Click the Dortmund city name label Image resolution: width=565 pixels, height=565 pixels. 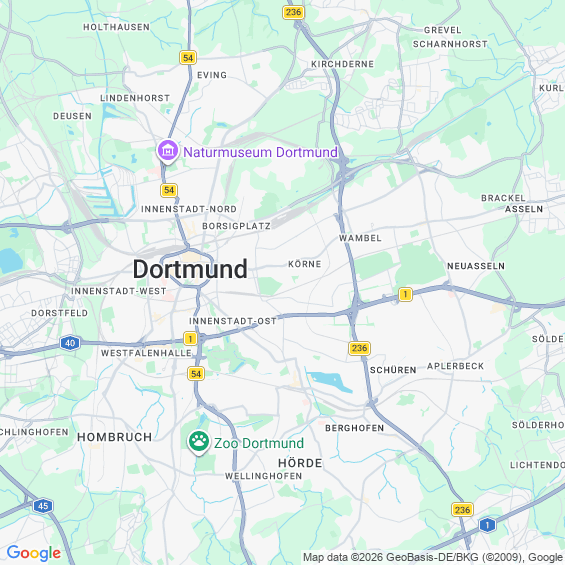pyautogui.click(x=190, y=269)
